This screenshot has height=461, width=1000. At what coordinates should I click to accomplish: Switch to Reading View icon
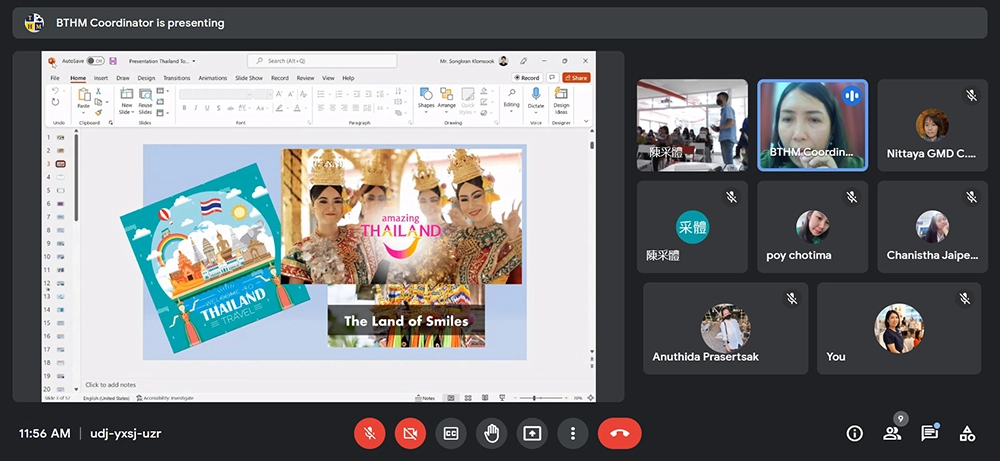[x=485, y=398]
